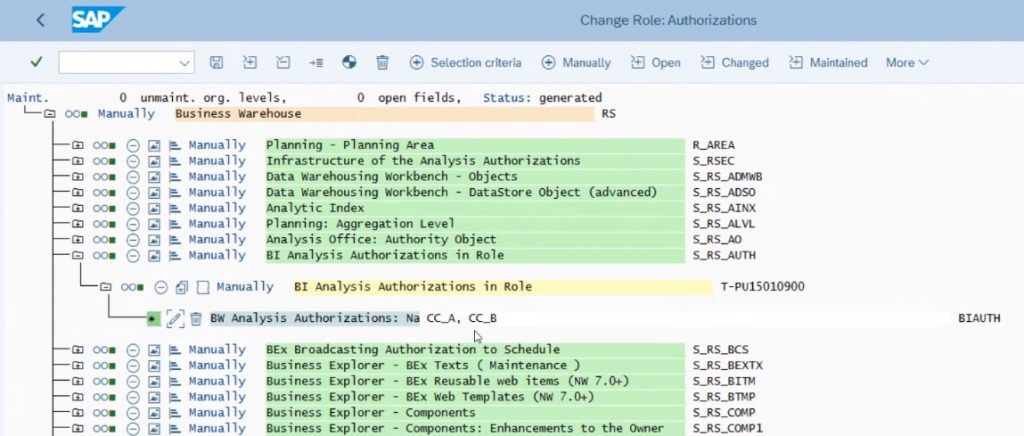Click the copy icon on T-PU15010900 row
The width and height of the screenshot is (1024, 436).
(182, 287)
